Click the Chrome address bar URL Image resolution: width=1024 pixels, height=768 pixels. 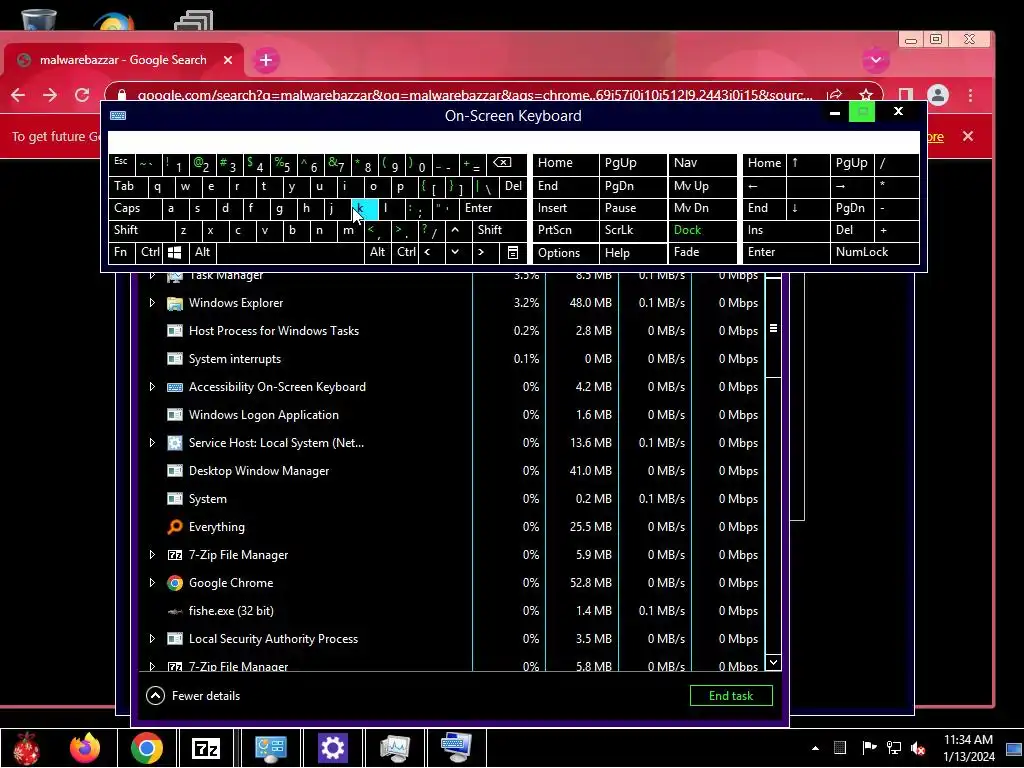point(475,95)
